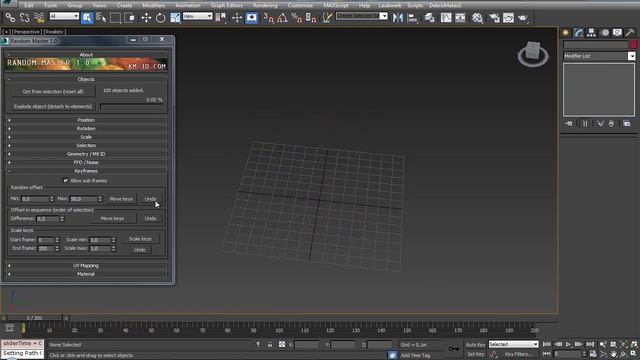640x360 pixels.
Task: Toggle Allow sub-frames checkbox
Action: [x=65, y=180]
